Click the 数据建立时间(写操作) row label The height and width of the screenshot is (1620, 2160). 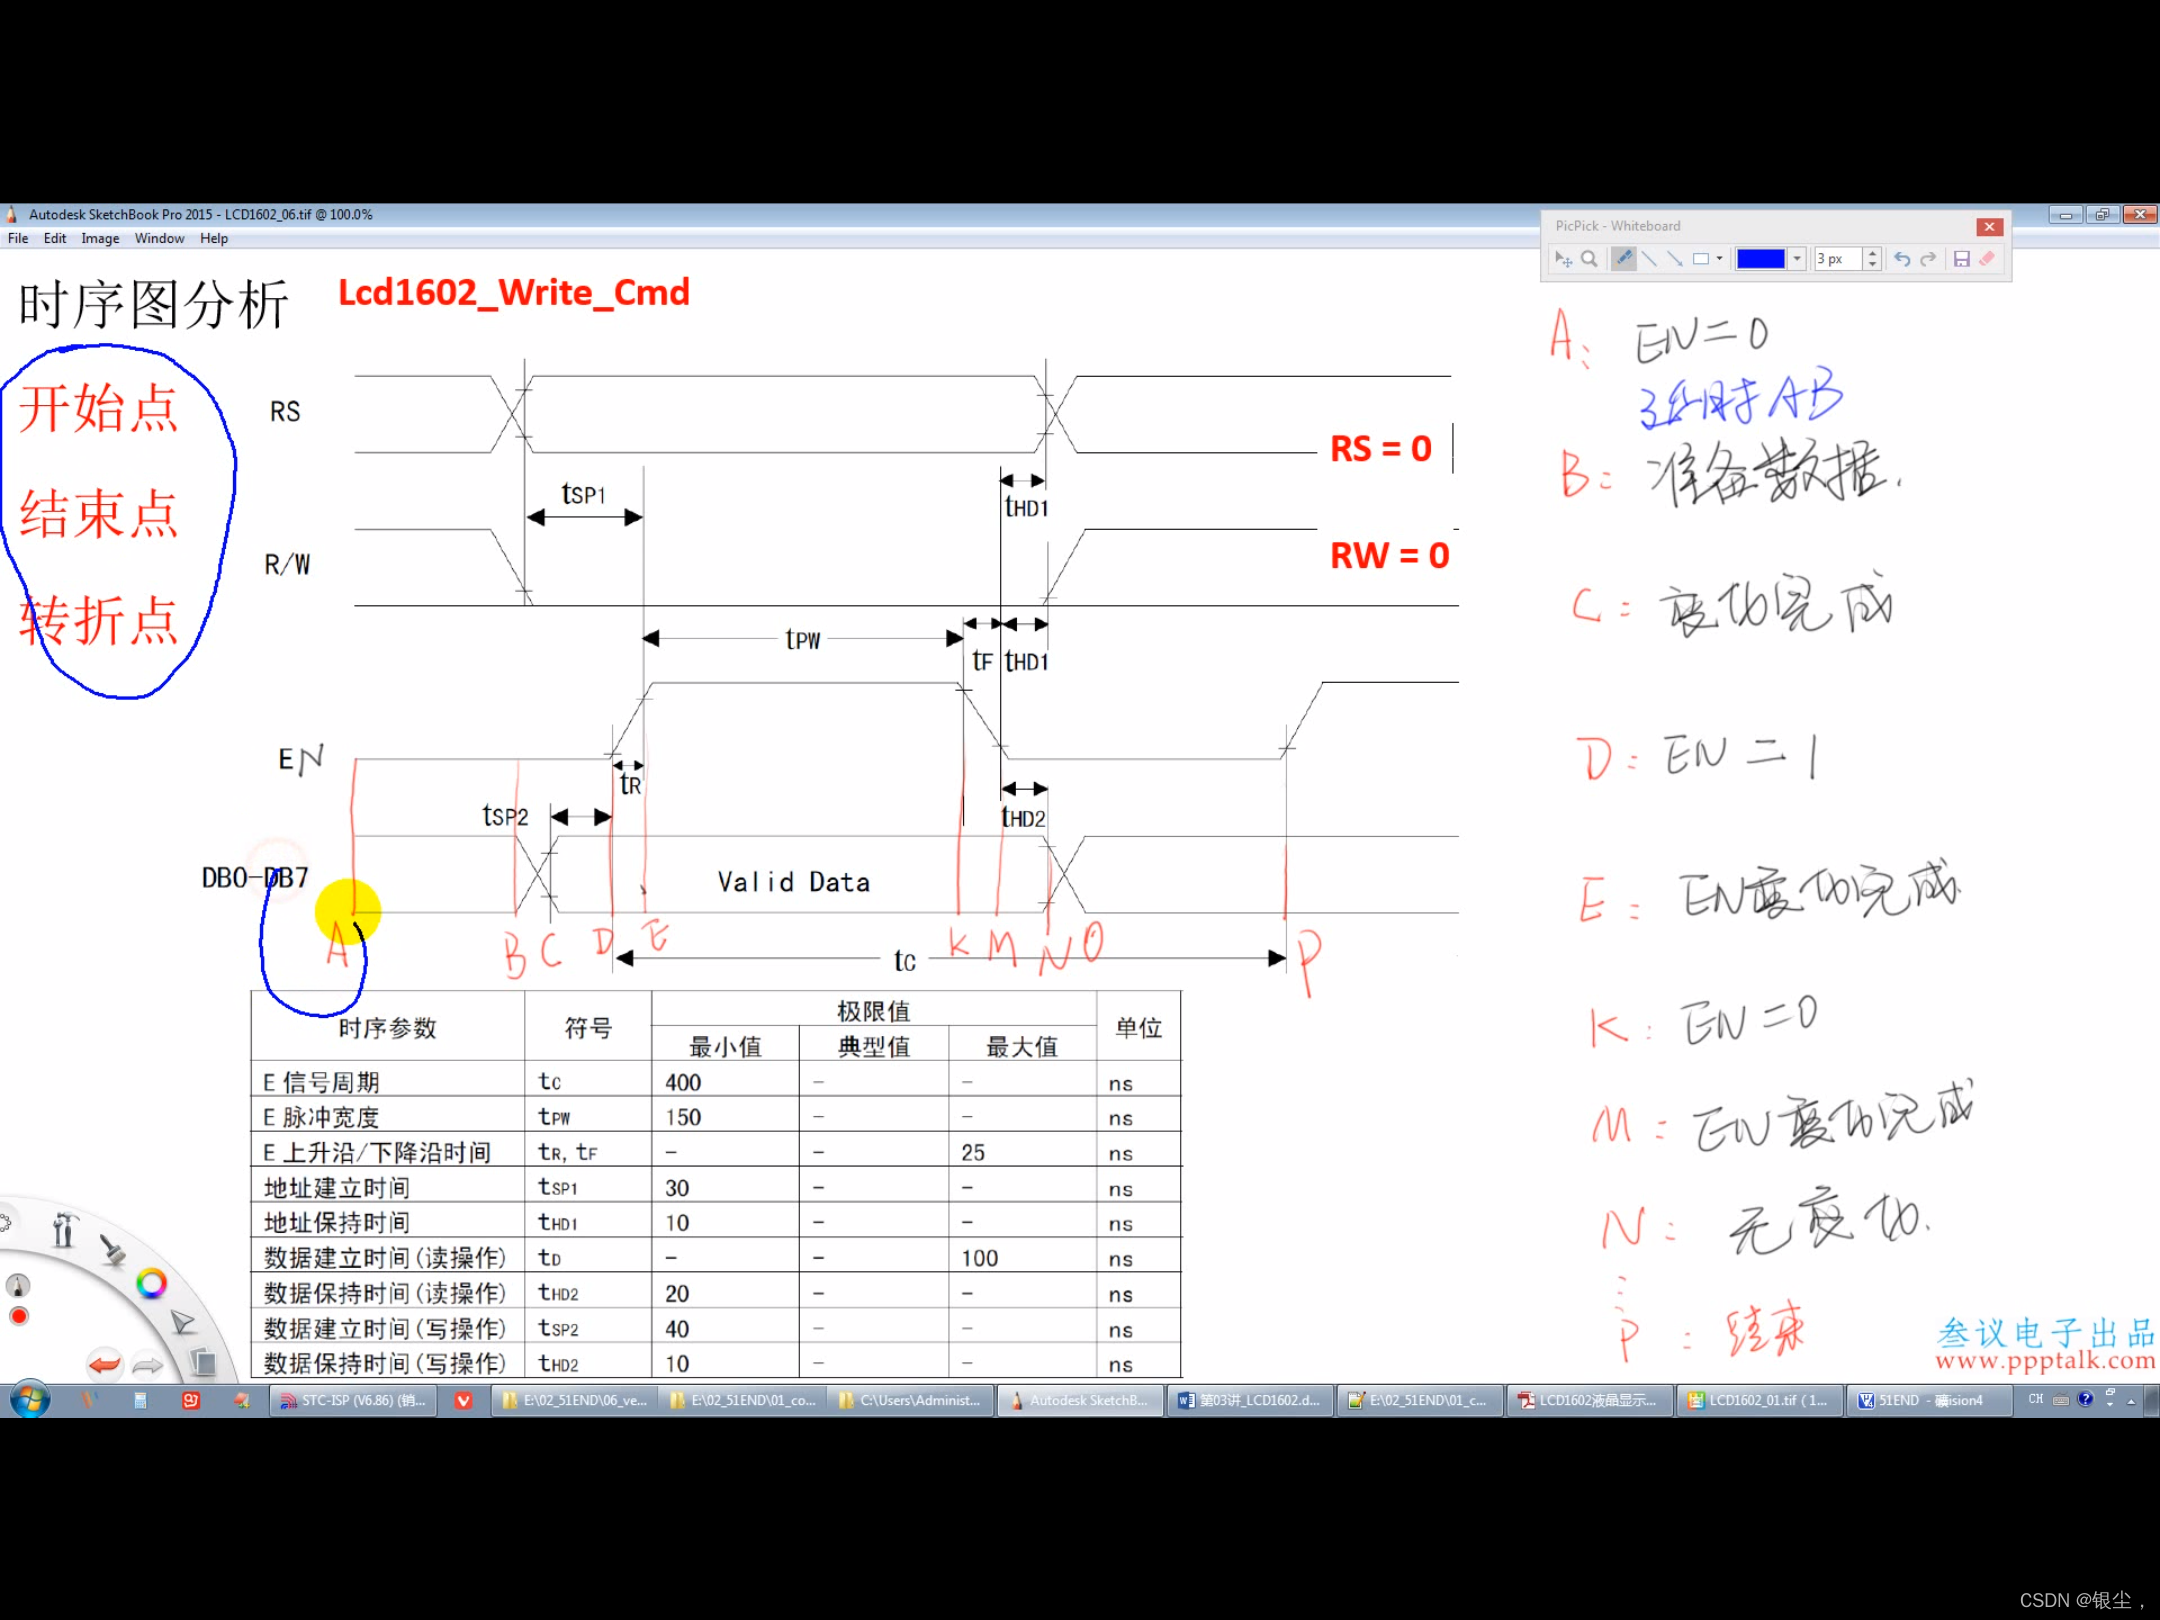pyautogui.click(x=385, y=1328)
